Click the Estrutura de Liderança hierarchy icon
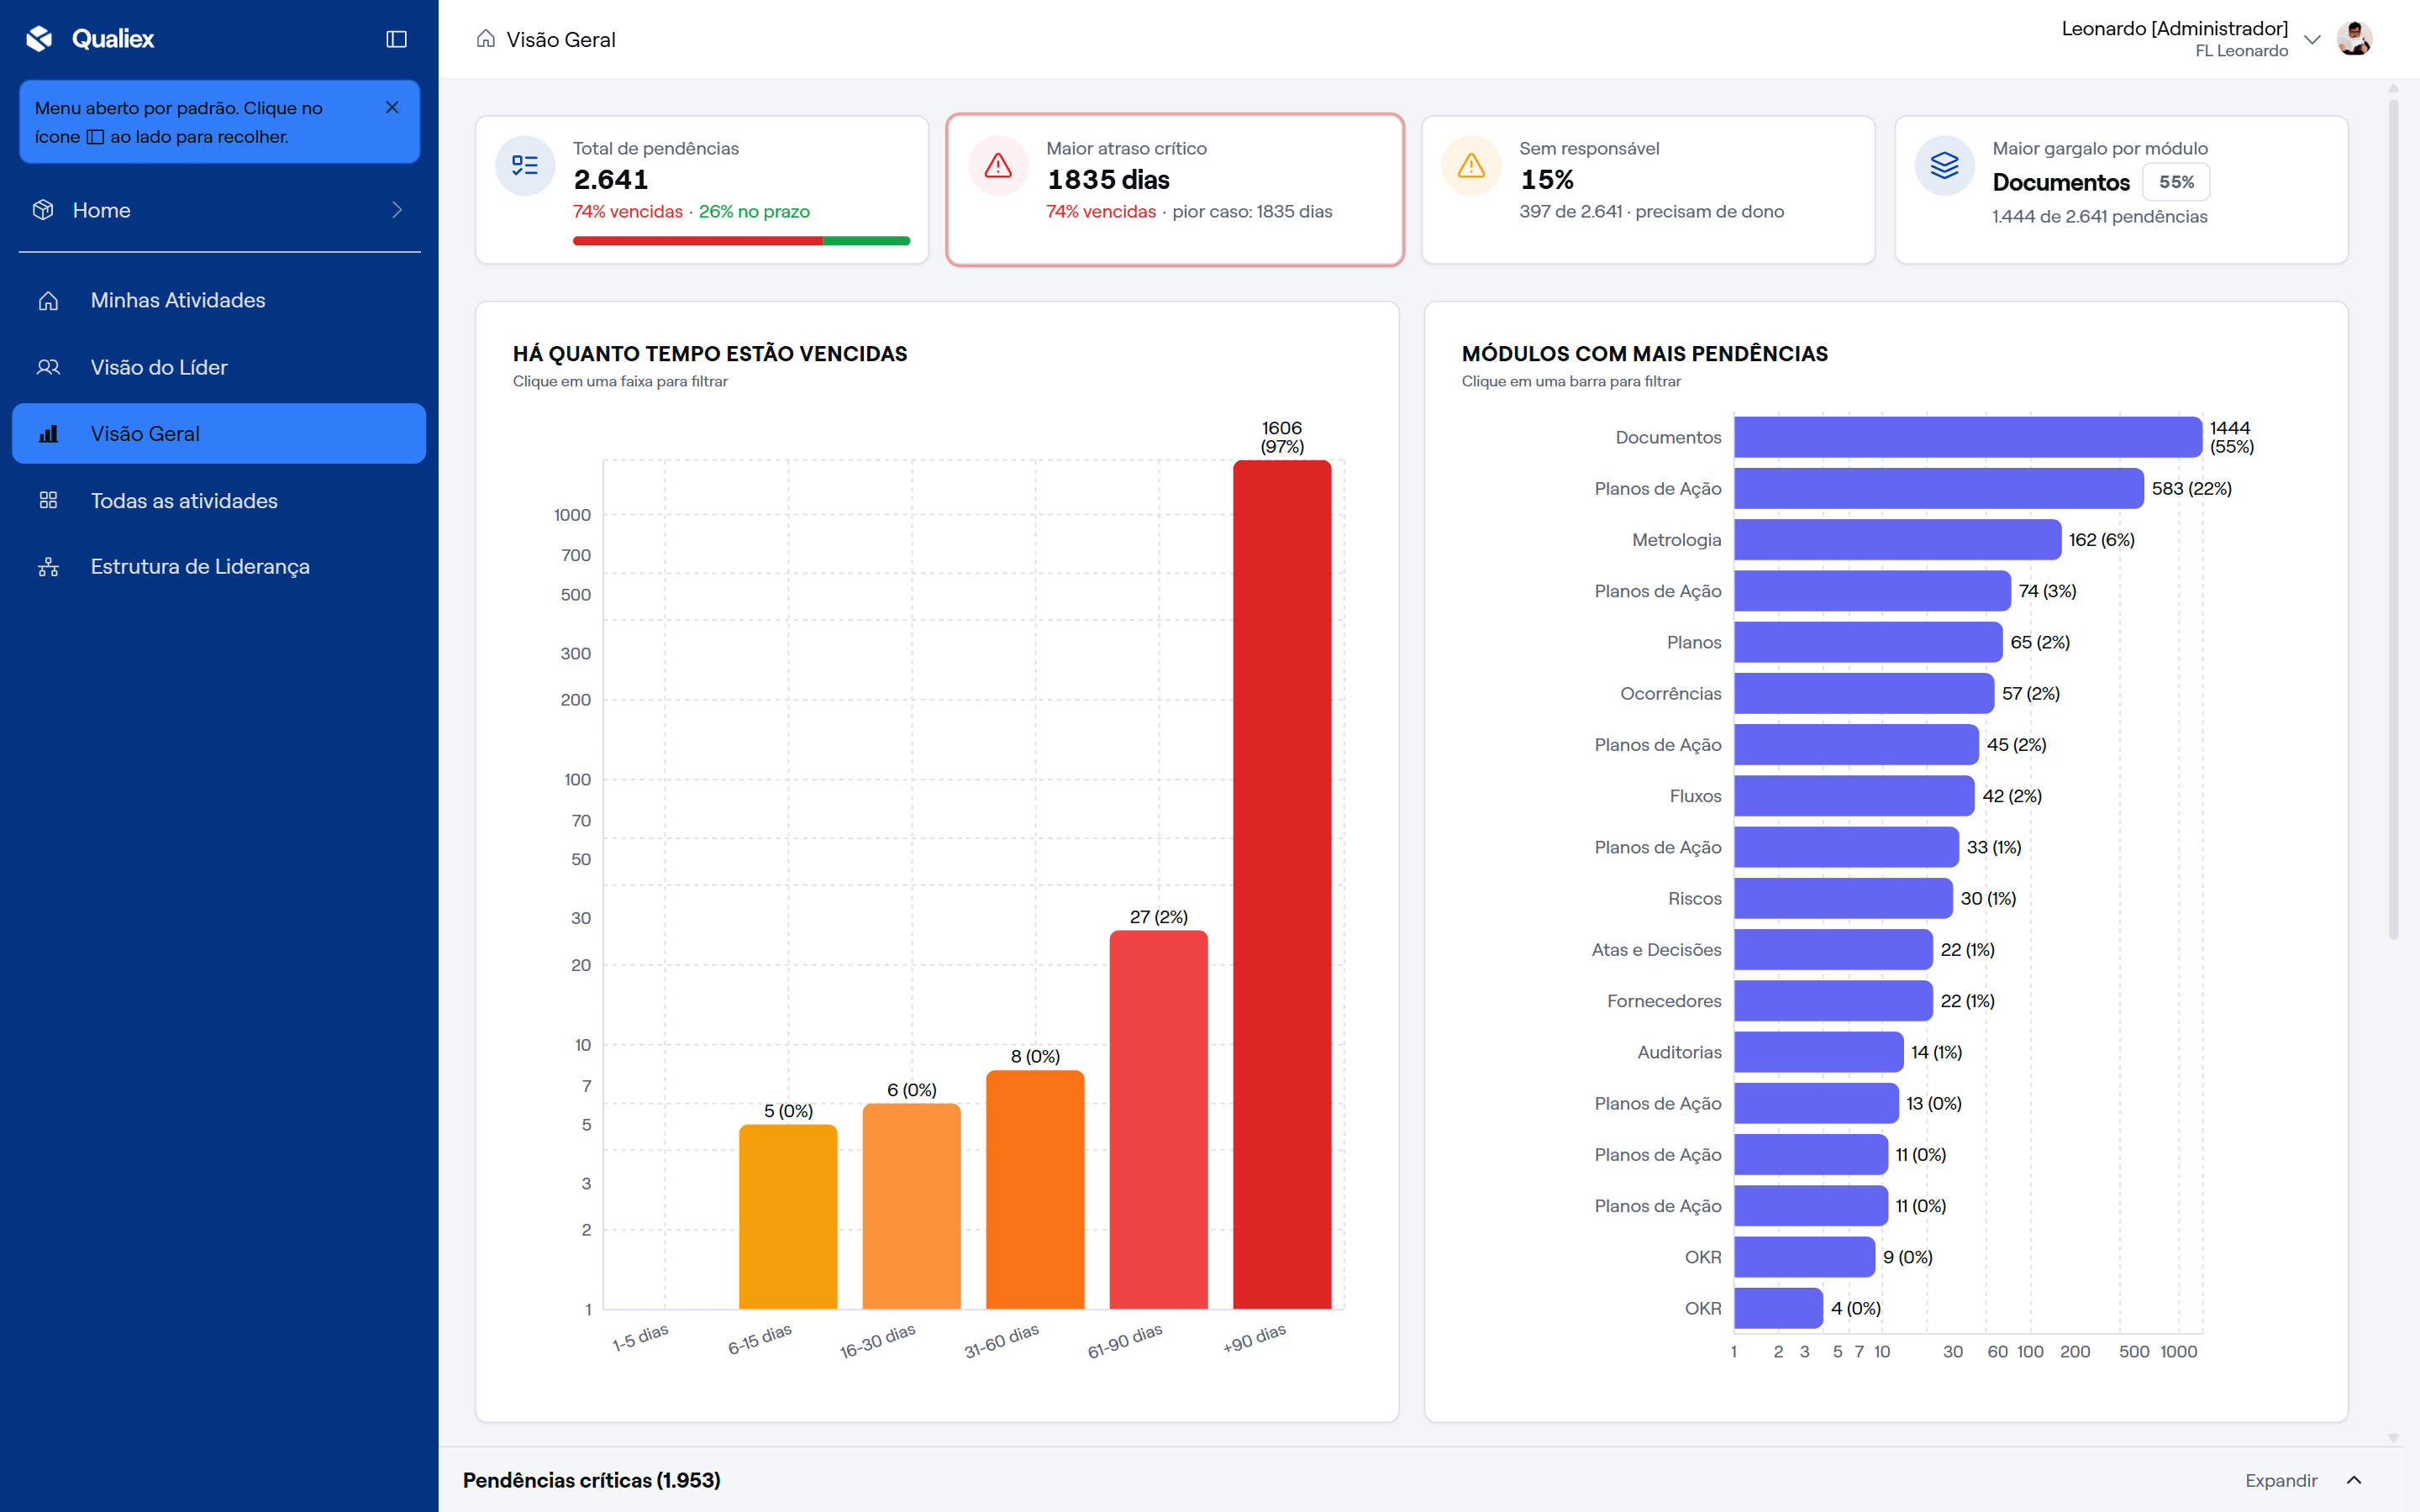The width and height of the screenshot is (2420, 1512). (x=48, y=567)
